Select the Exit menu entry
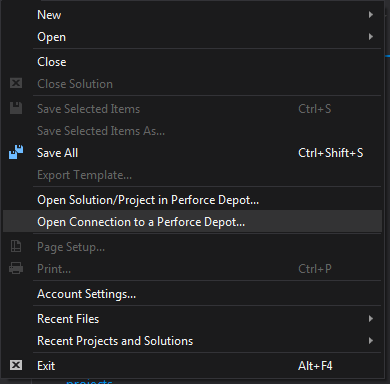 (x=193, y=366)
